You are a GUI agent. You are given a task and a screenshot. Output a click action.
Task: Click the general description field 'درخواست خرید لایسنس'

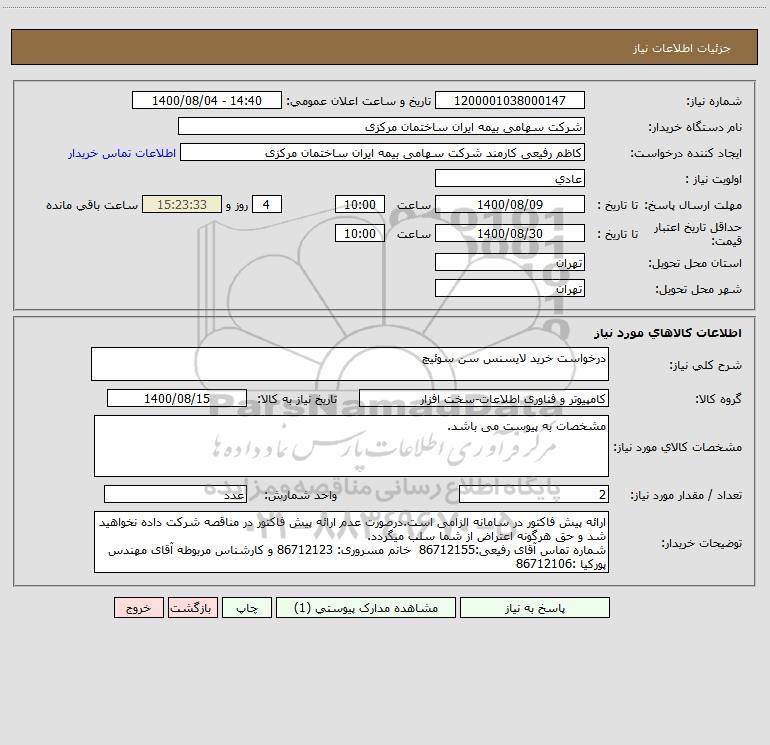[350, 364]
